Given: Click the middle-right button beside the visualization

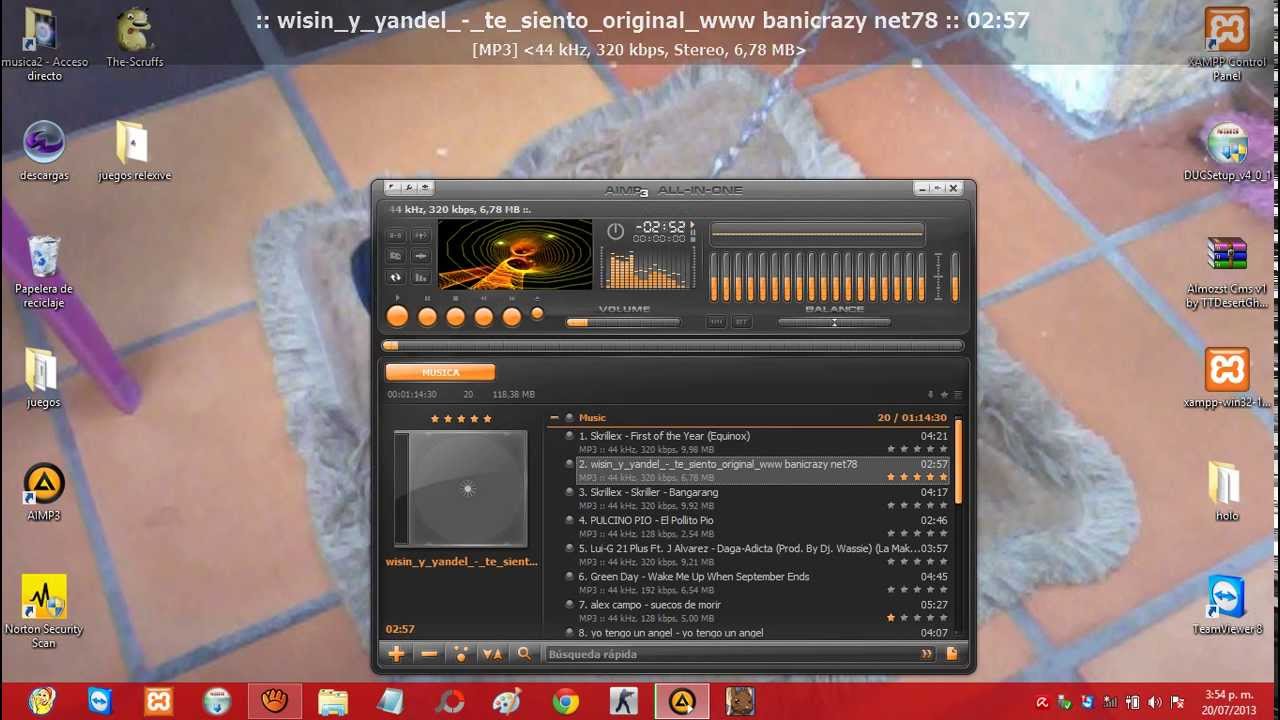Looking at the screenshot, I should [421, 256].
